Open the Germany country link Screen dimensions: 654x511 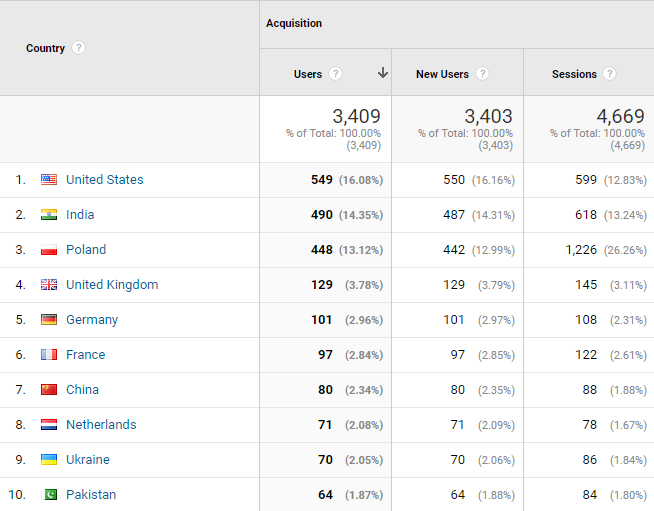(x=92, y=320)
